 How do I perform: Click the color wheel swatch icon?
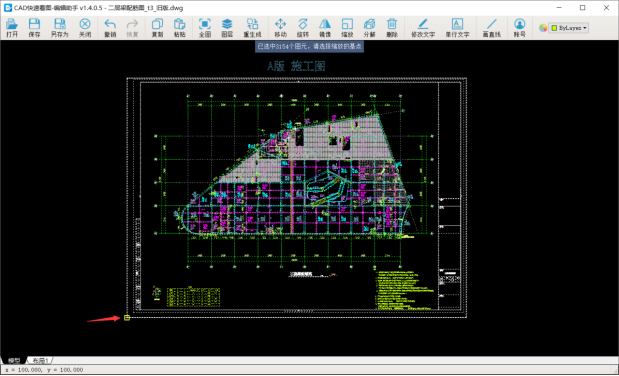543,28
